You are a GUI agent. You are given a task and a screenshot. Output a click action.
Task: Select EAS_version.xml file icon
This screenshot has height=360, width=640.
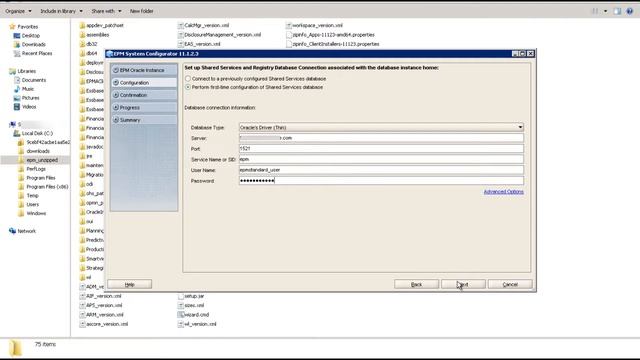click(x=180, y=44)
